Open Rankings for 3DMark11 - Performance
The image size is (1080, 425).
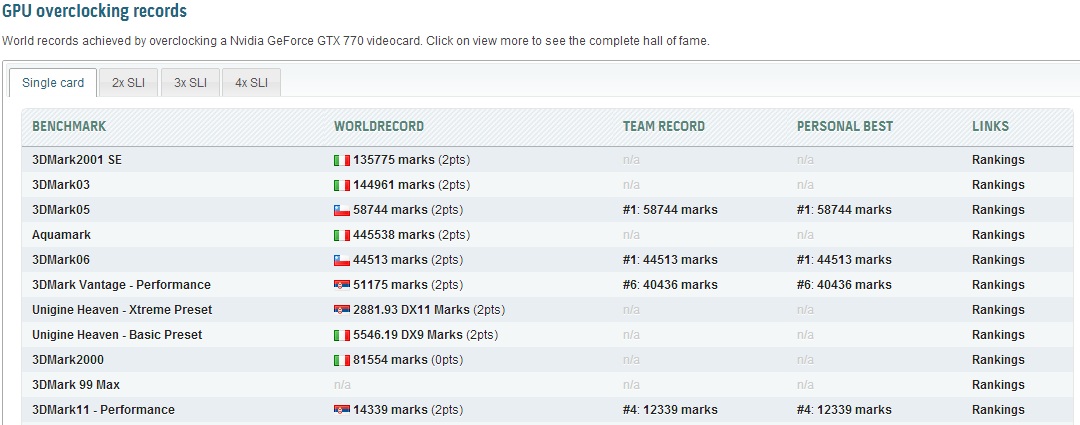[998, 410]
